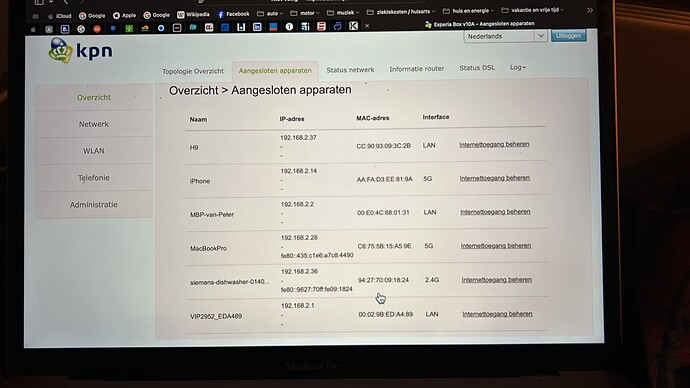Image resolution: width=690 pixels, height=388 pixels.
Task: Open the Informatie router tab
Action: pyautogui.click(x=417, y=69)
